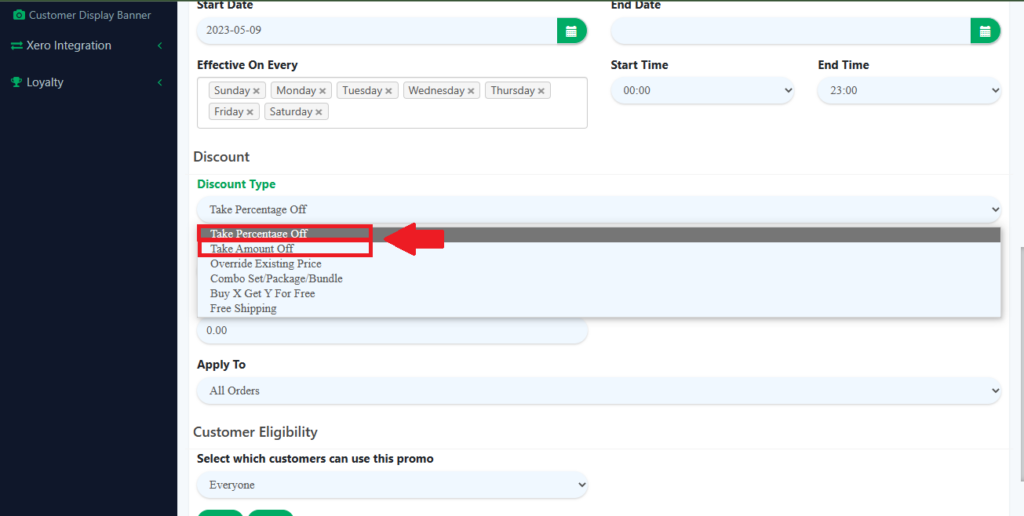Image resolution: width=1024 pixels, height=516 pixels.
Task: Click the Customer Display Banner camera icon
Action: tap(18, 15)
